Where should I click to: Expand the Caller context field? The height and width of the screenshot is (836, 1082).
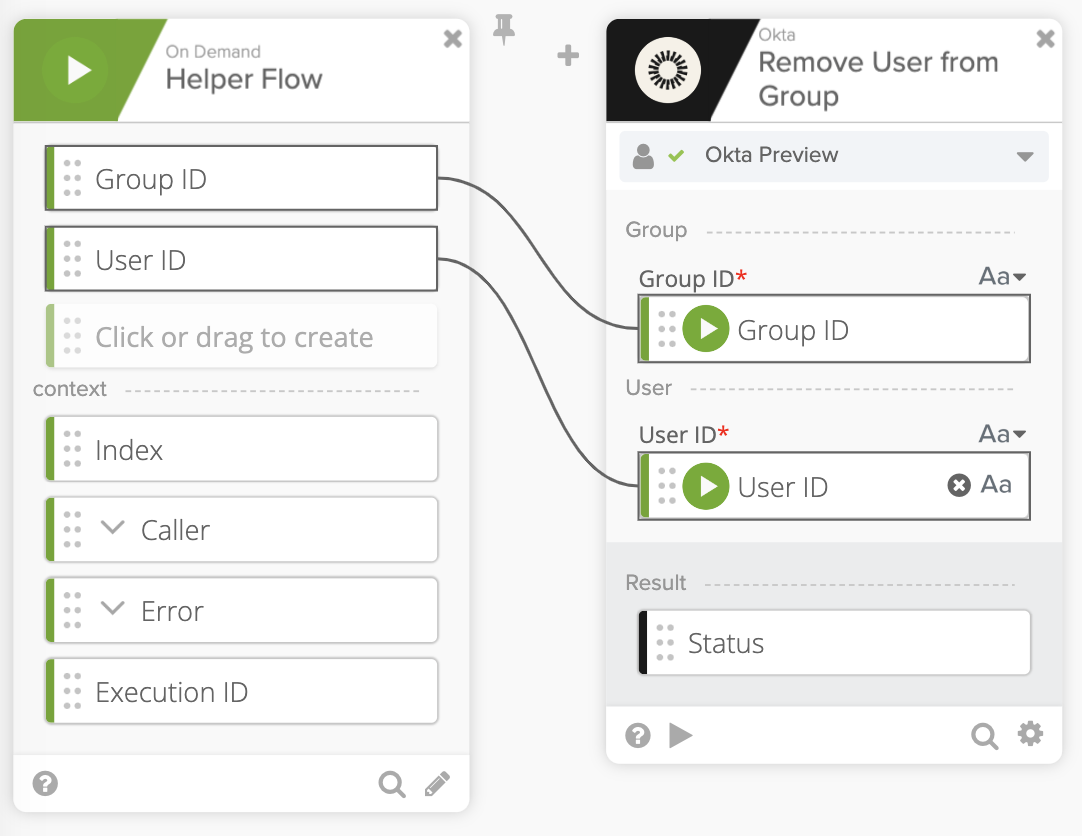click(113, 529)
